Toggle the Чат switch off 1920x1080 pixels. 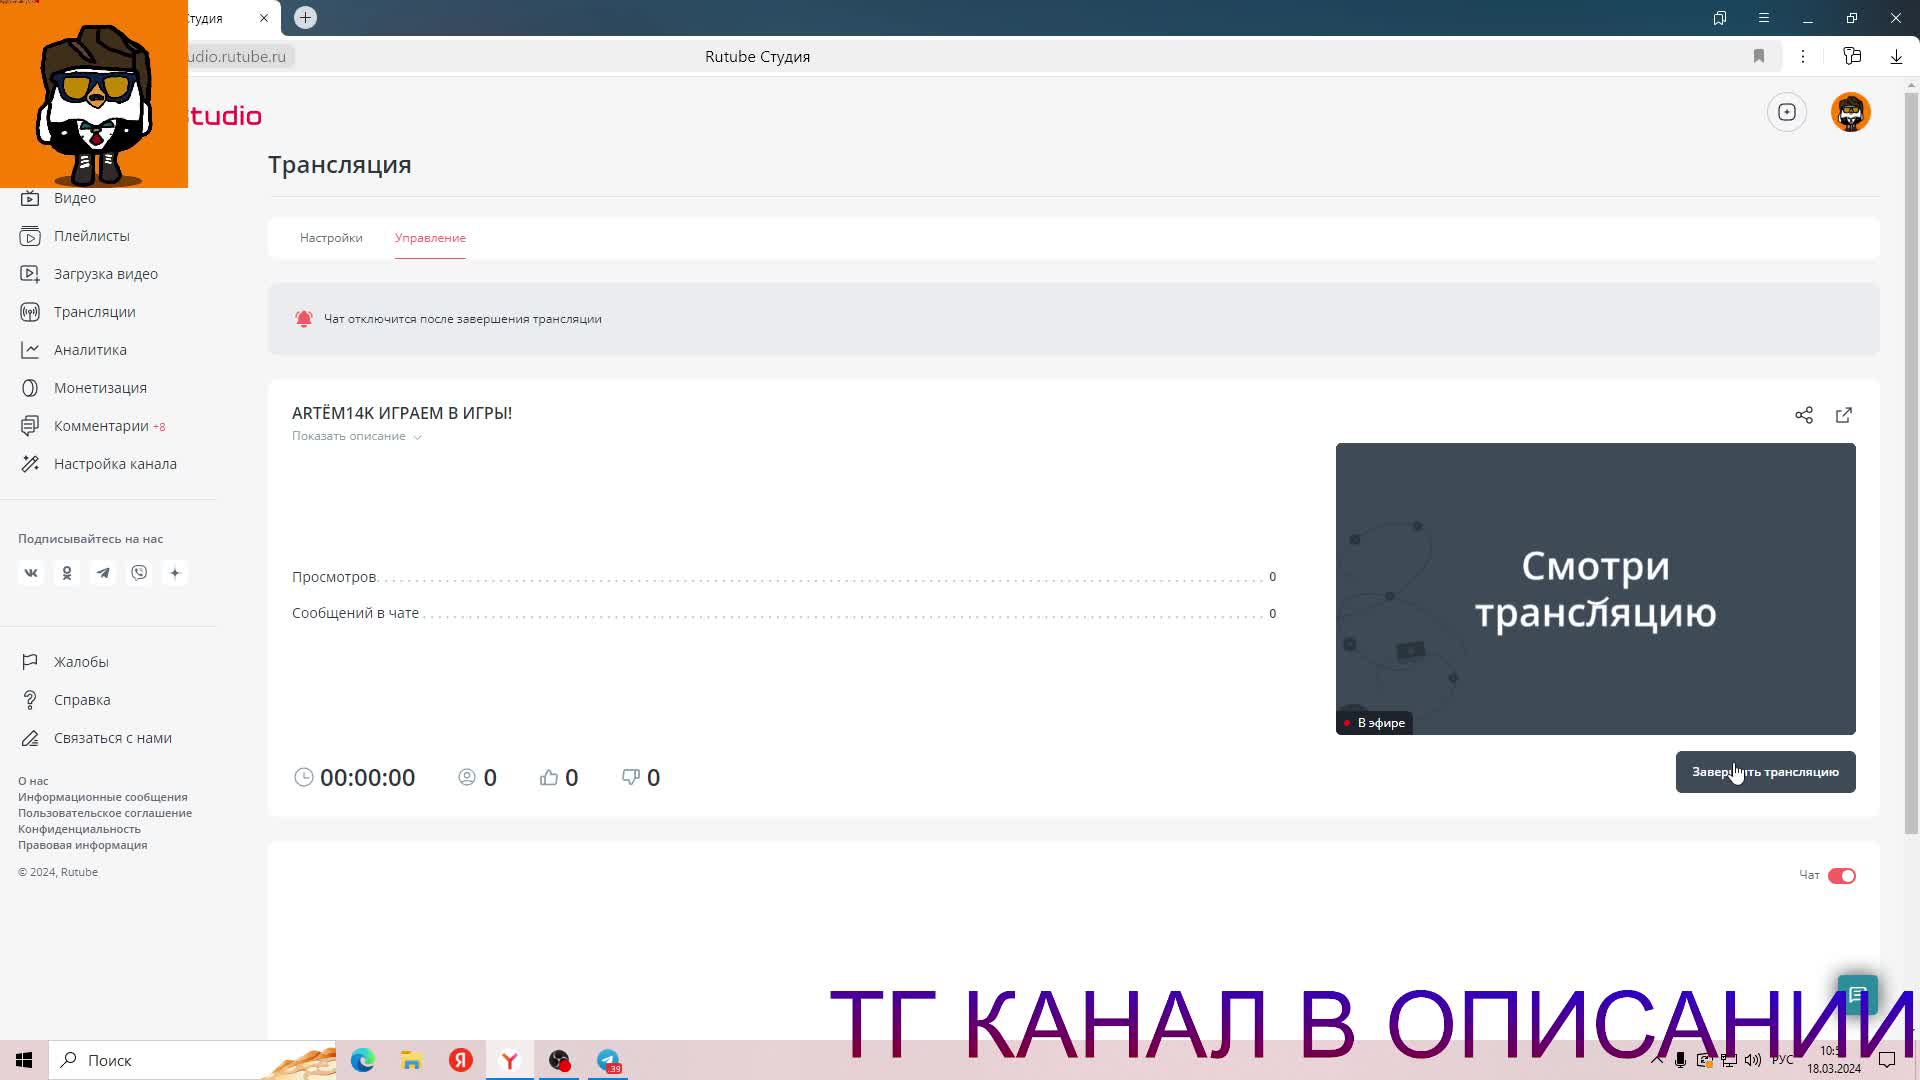pyautogui.click(x=1842, y=876)
